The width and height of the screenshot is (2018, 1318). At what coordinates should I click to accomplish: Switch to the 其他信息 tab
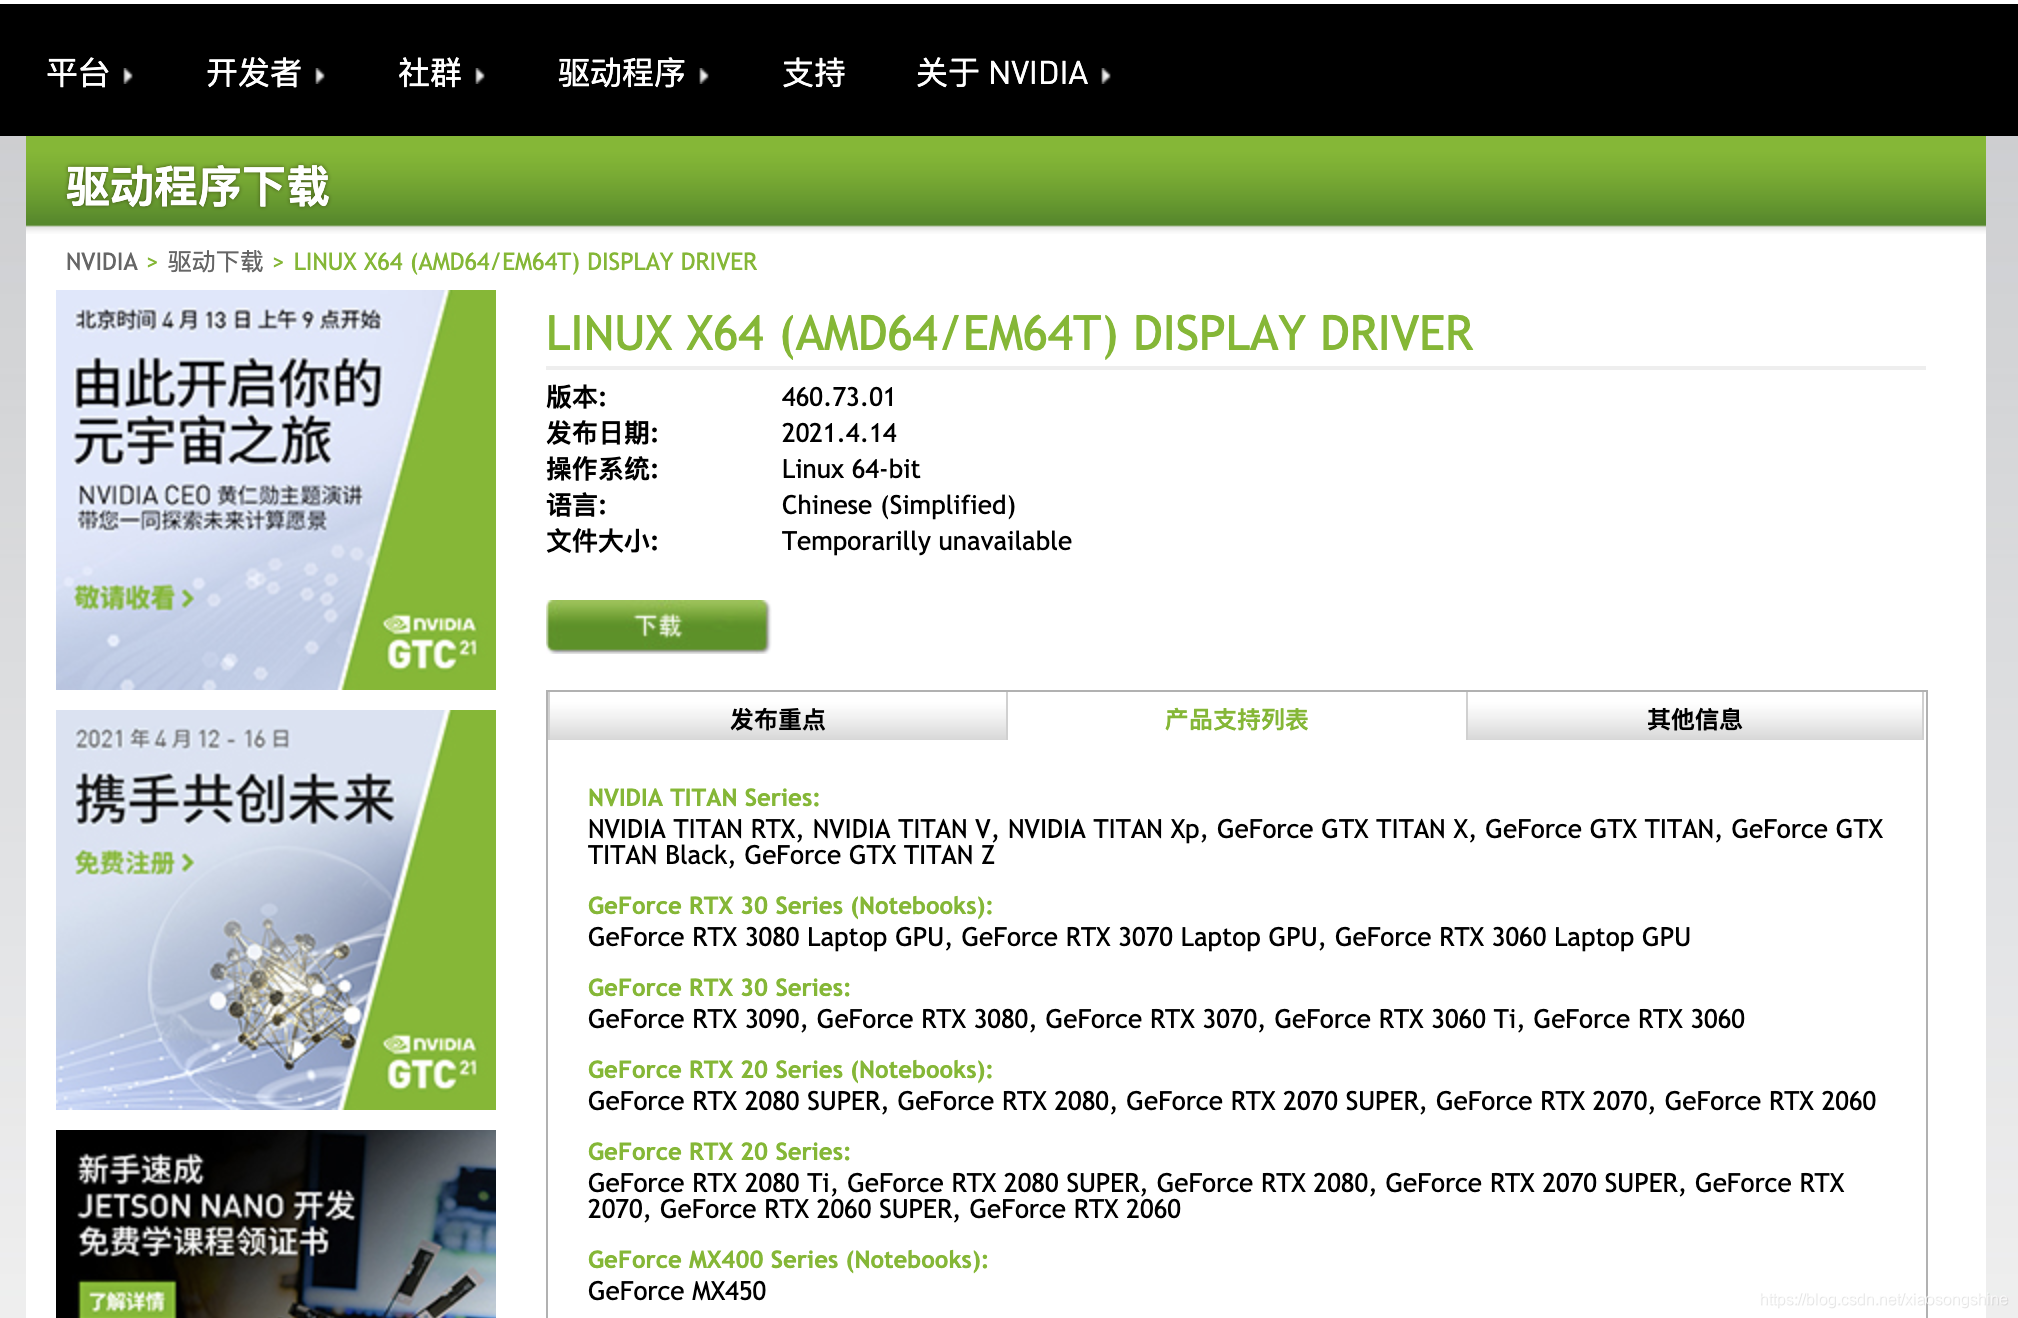click(x=1692, y=718)
